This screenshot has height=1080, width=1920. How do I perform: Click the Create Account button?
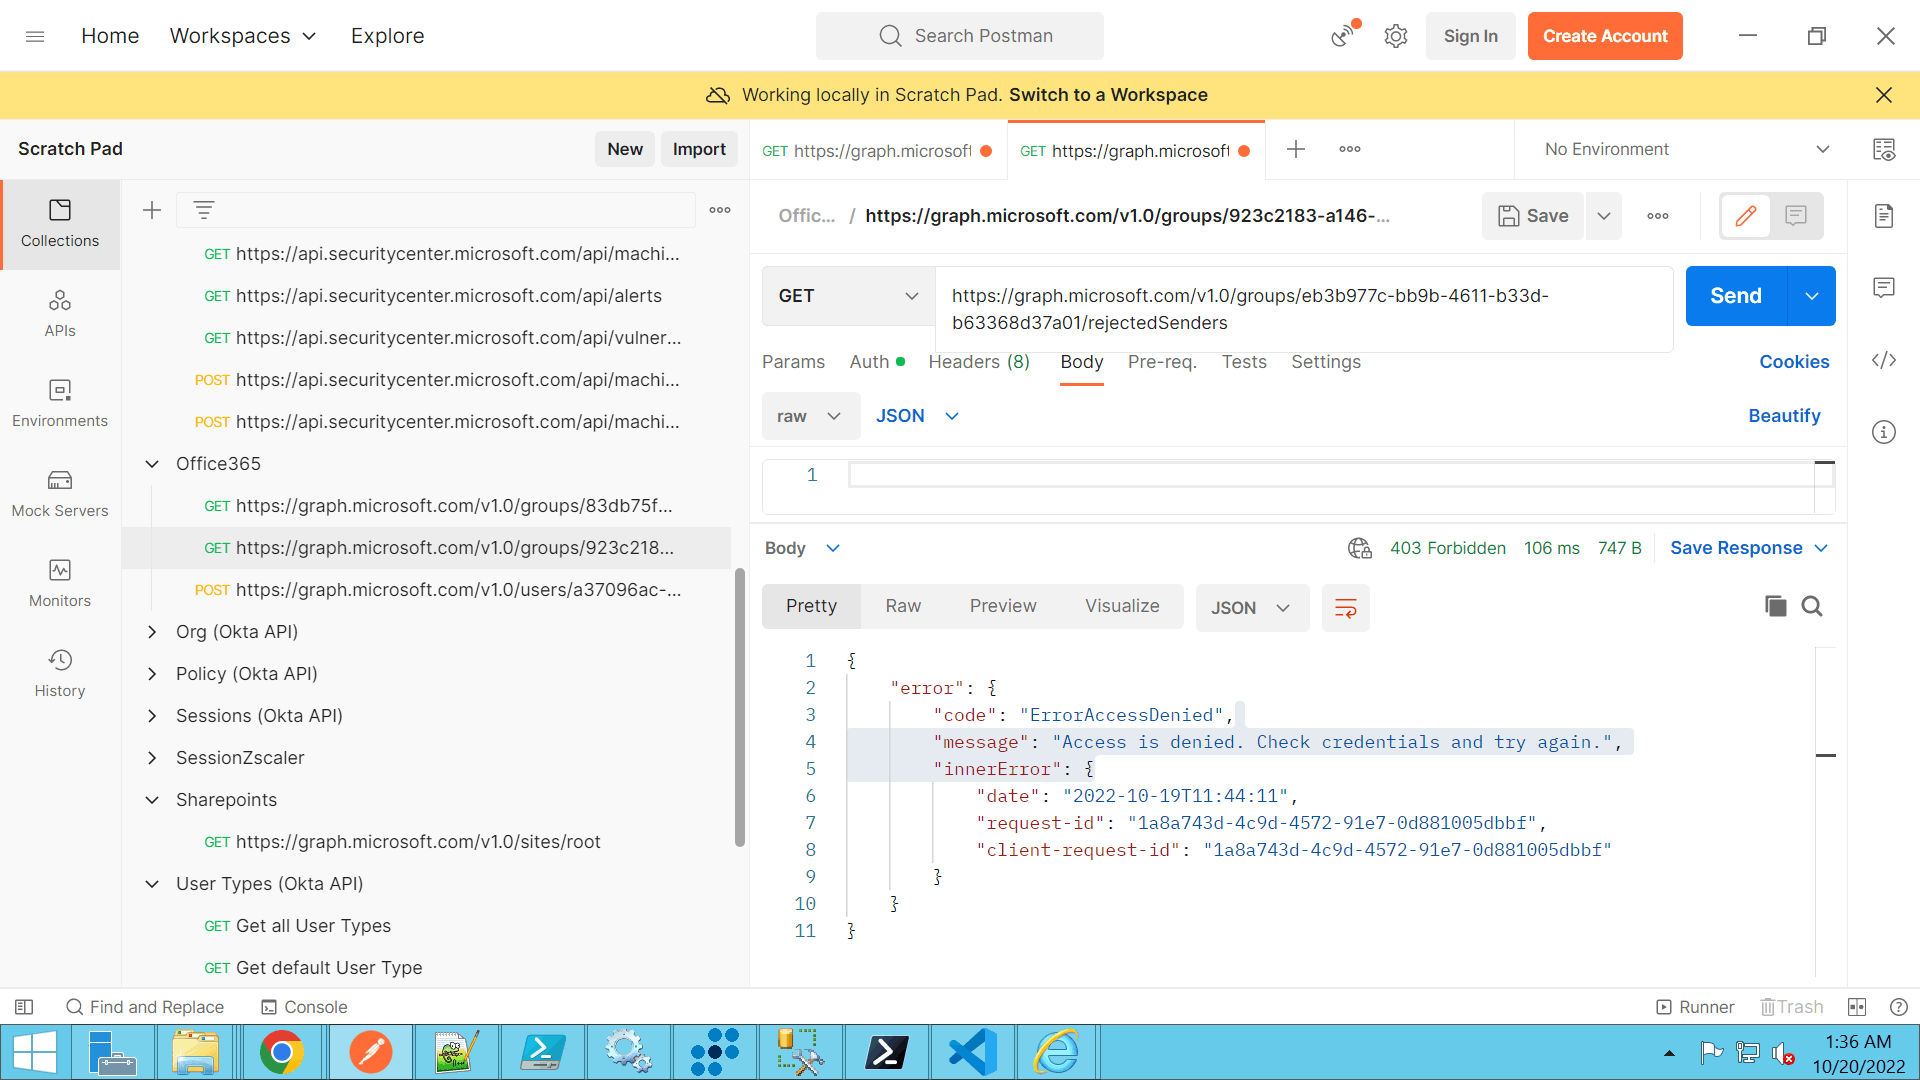pos(1605,36)
